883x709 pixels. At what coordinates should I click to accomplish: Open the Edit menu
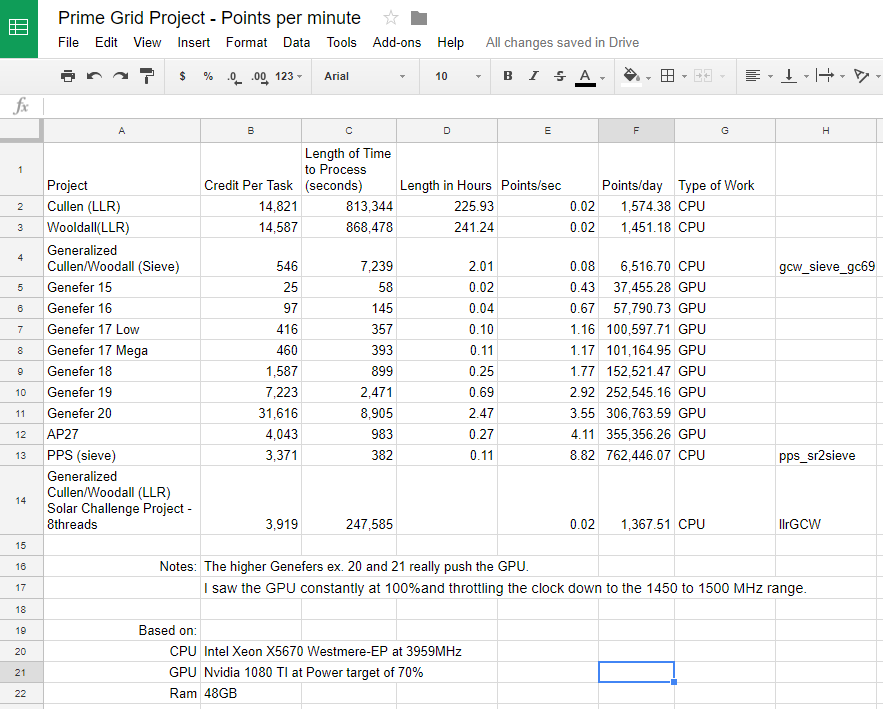click(106, 43)
